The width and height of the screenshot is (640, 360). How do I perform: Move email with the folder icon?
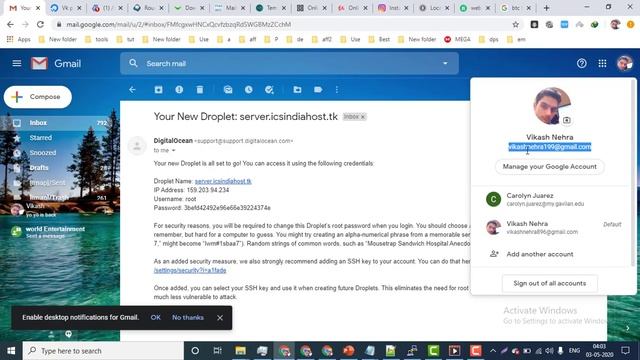click(297, 90)
